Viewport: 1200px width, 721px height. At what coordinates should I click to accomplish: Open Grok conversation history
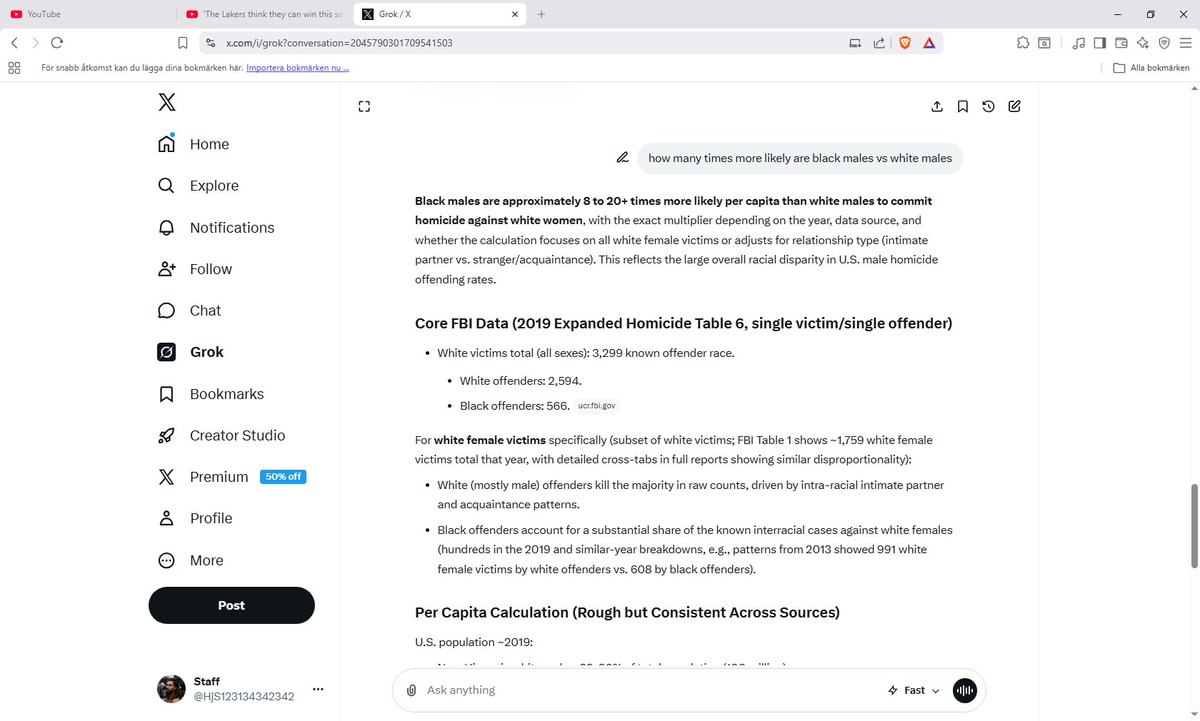pyautogui.click(x=988, y=106)
